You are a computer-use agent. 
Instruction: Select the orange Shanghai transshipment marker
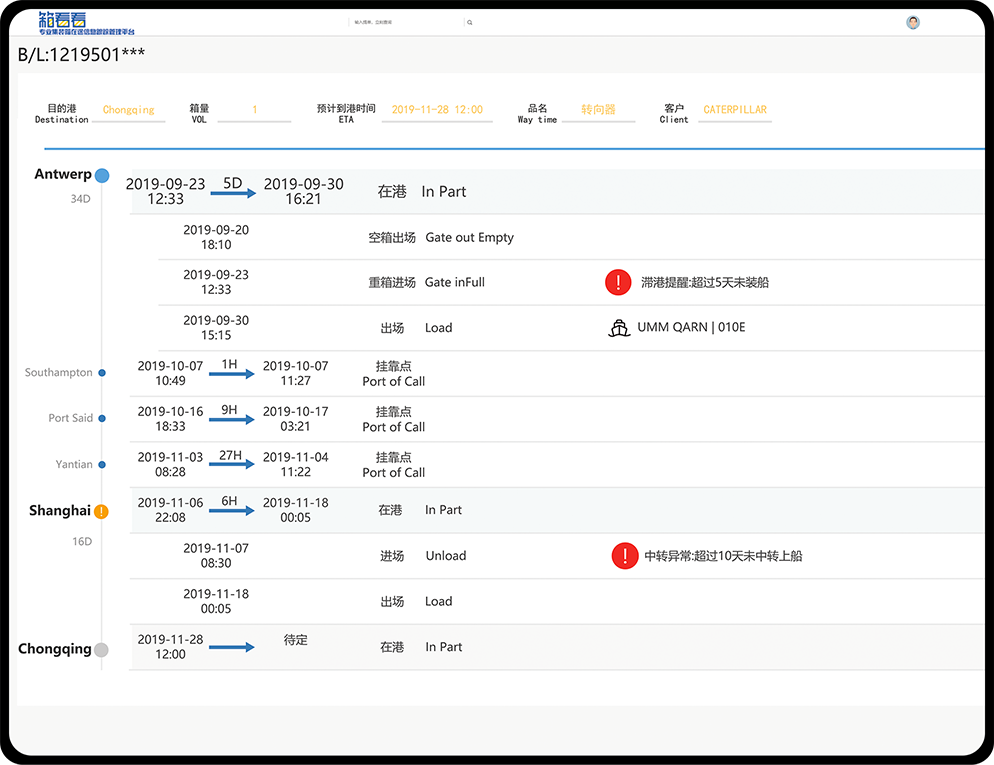click(101, 512)
